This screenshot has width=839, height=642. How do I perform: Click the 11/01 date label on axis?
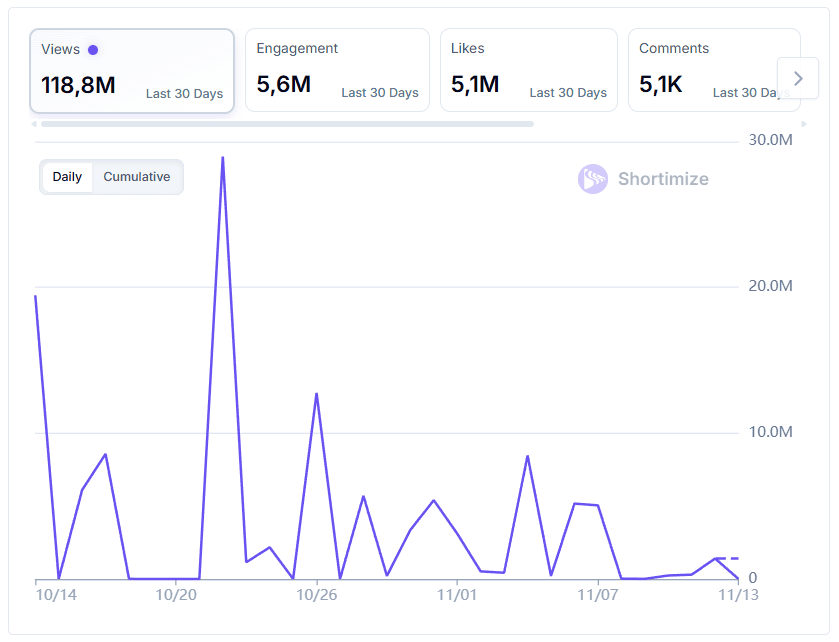(457, 594)
